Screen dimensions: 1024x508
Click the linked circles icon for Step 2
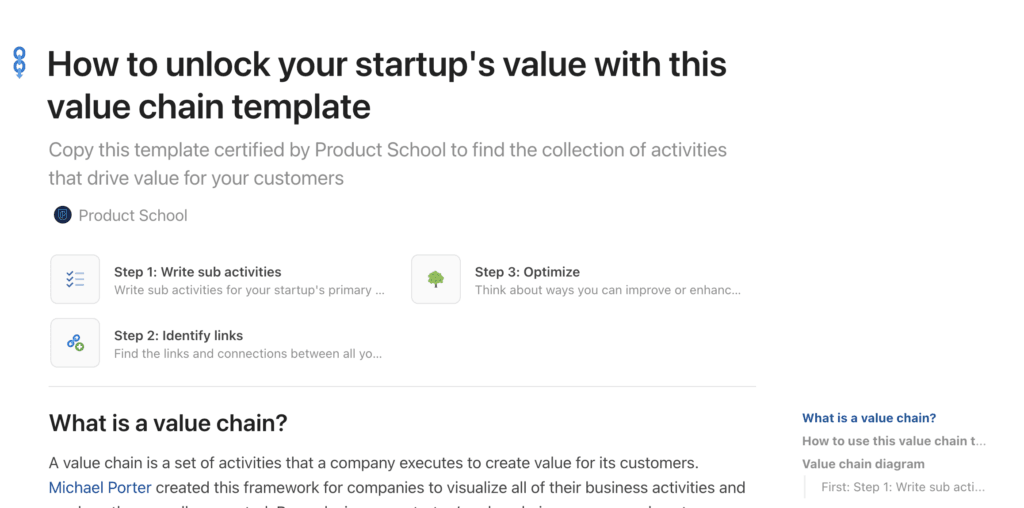pos(75,343)
